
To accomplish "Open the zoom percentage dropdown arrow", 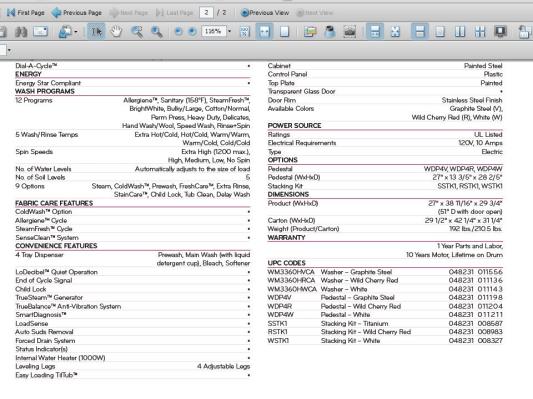I will [229, 32].
